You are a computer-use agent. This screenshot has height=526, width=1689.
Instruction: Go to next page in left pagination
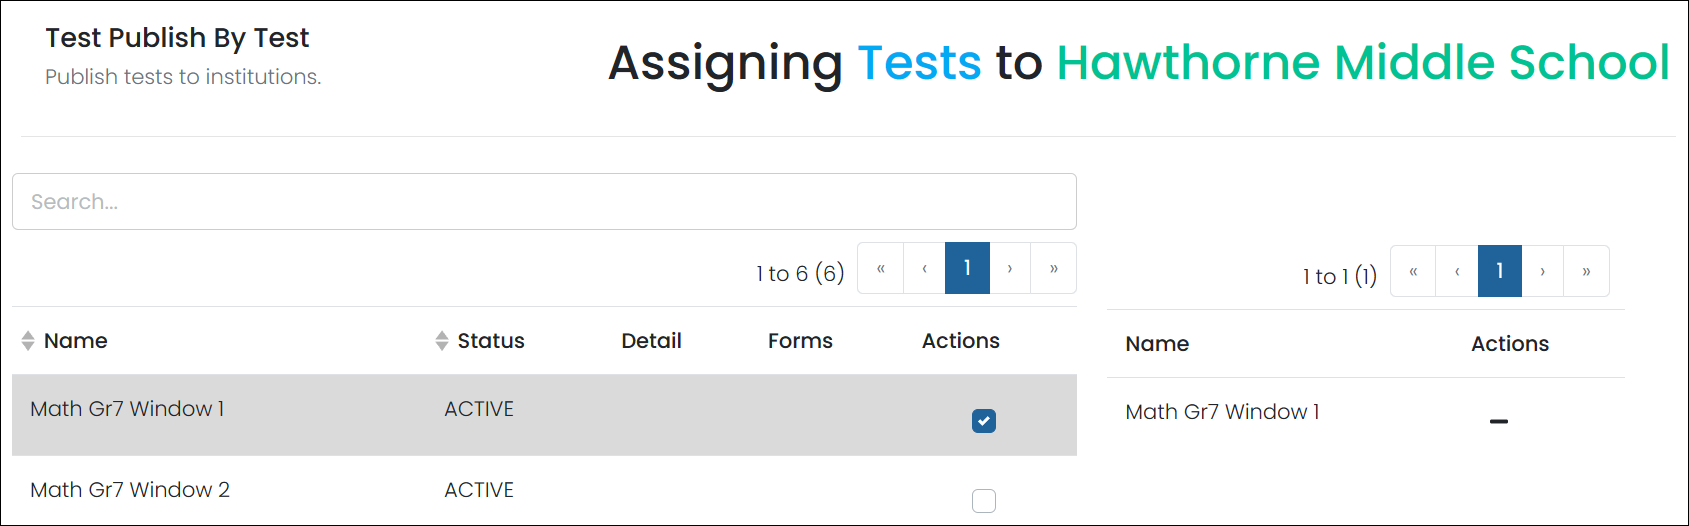1010,268
